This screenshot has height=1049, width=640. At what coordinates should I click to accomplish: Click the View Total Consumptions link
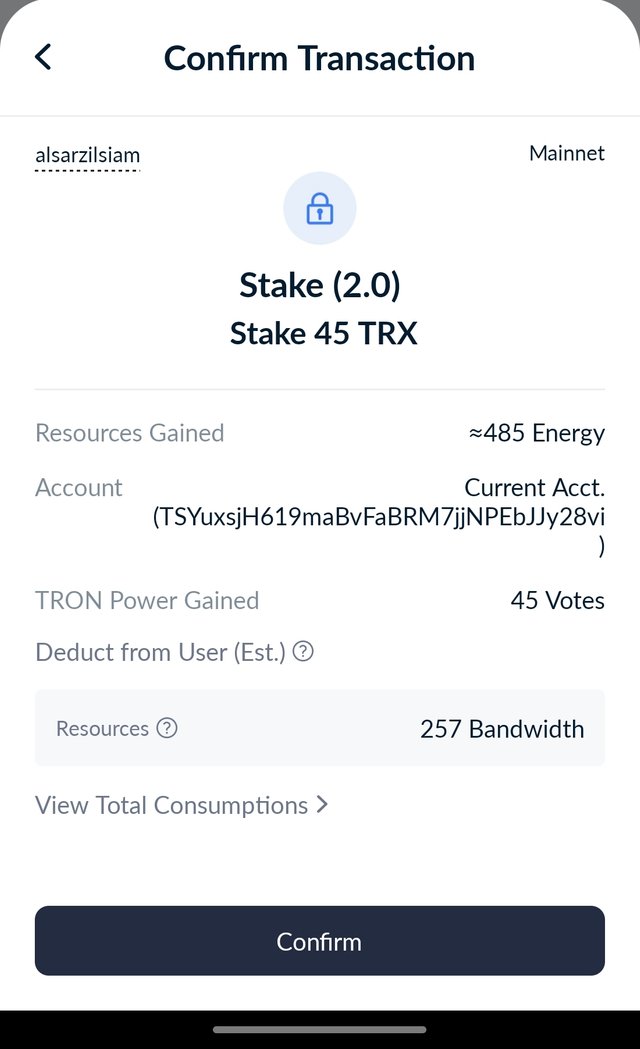click(x=172, y=805)
